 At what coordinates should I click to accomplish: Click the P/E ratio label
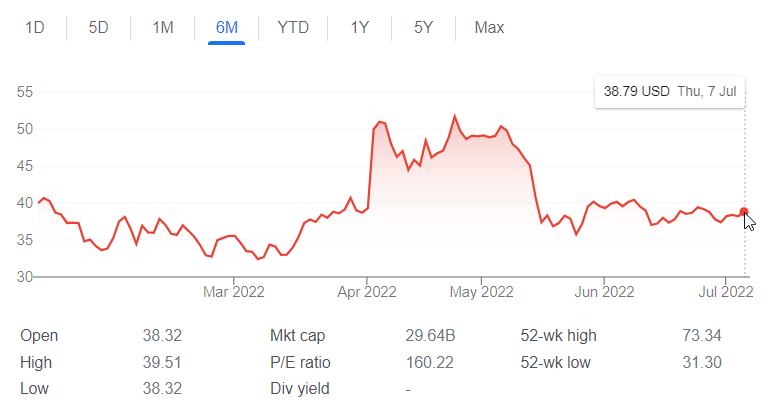tap(300, 362)
